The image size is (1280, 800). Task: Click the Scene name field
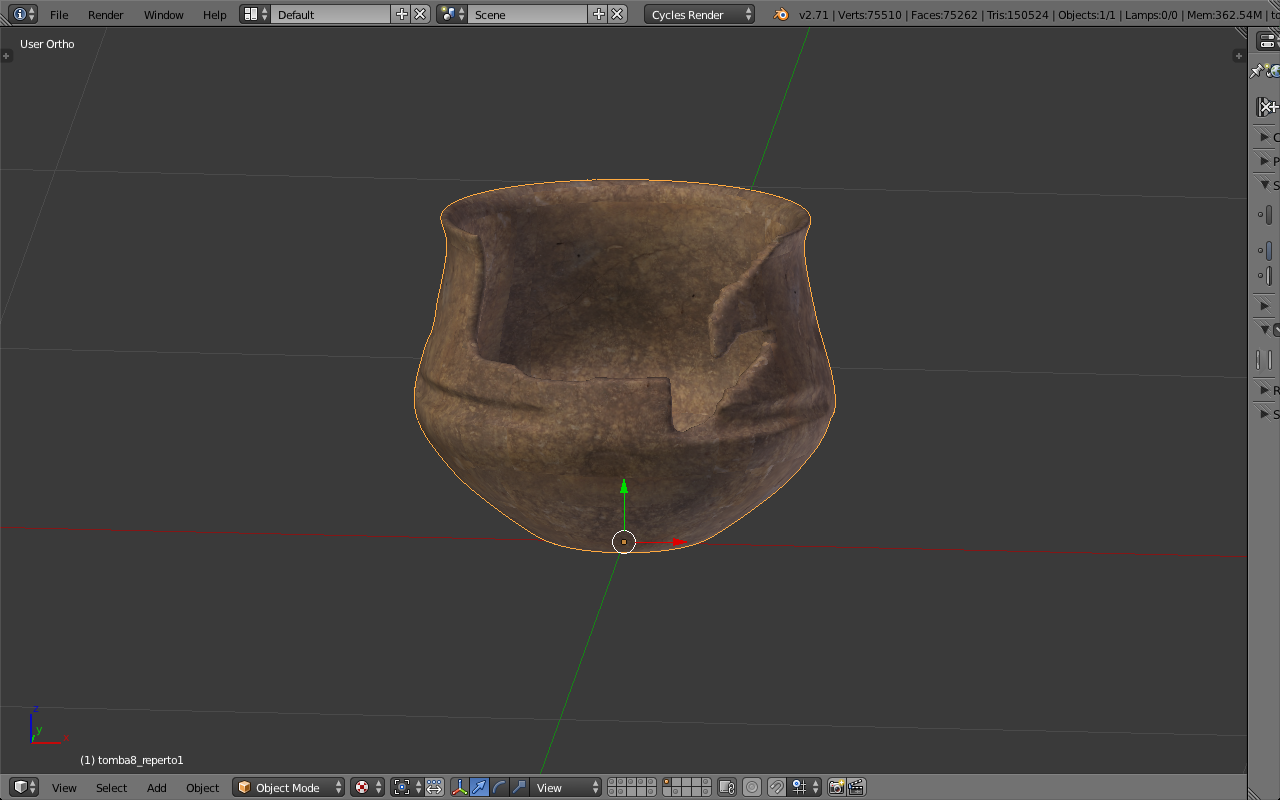click(x=527, y=14)
